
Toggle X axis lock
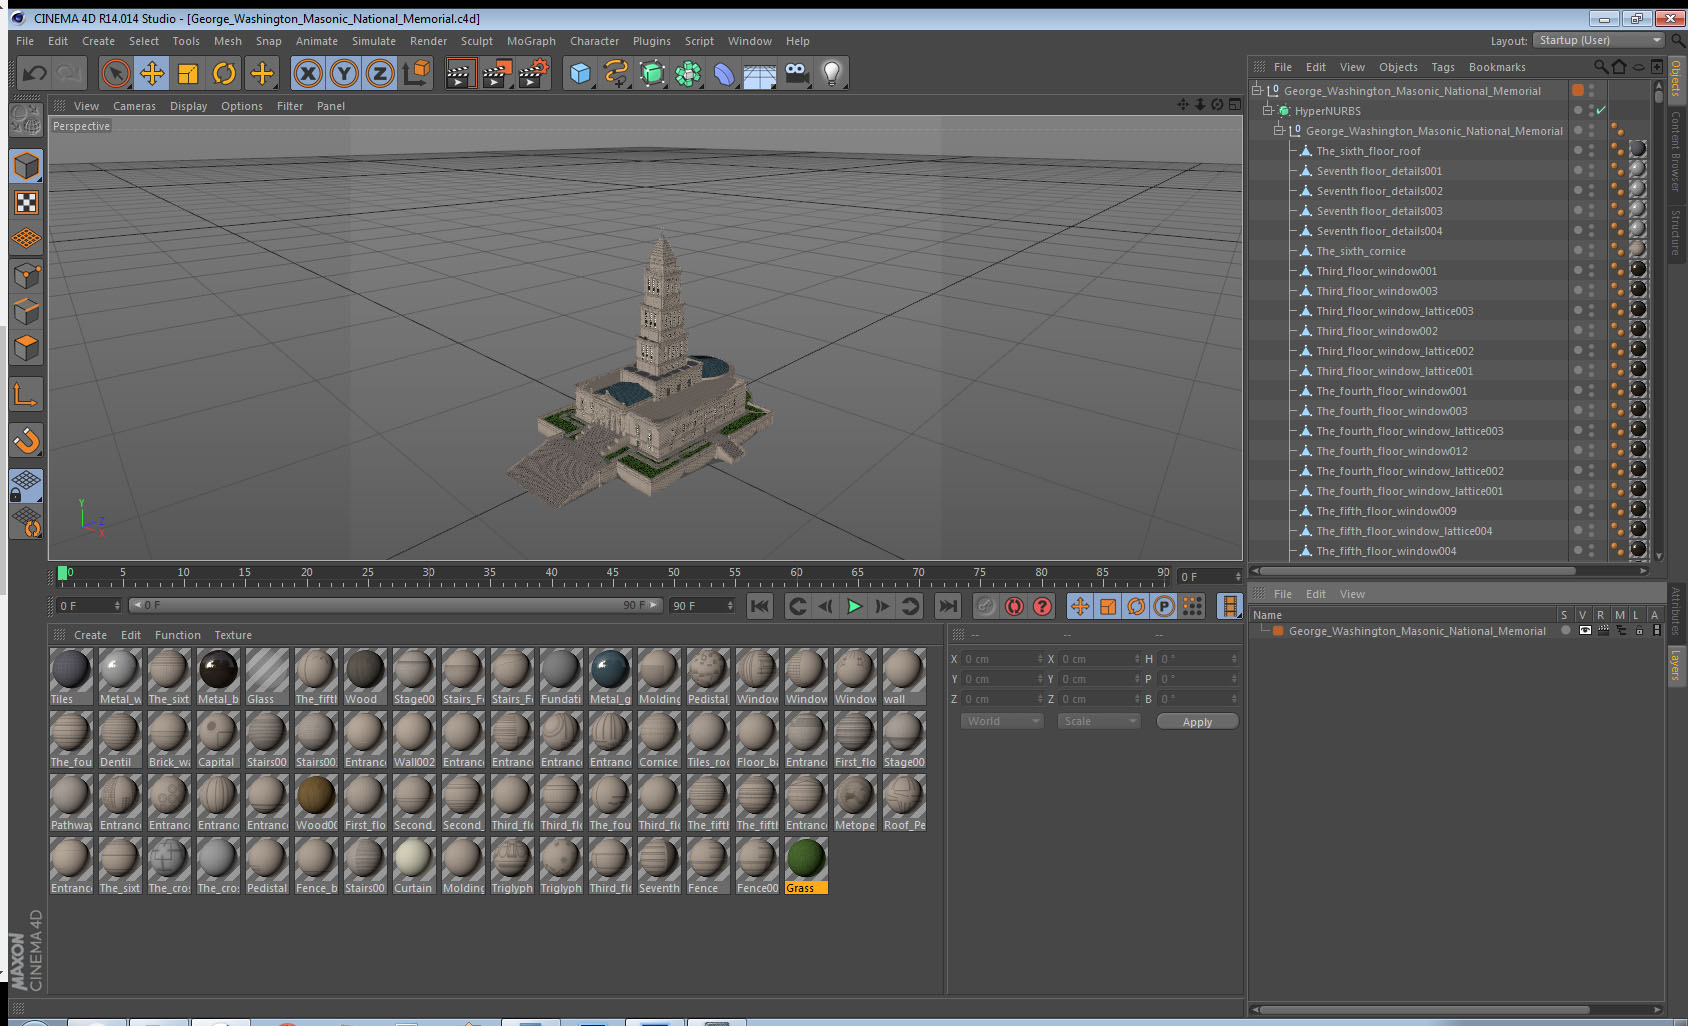(308, 73)
